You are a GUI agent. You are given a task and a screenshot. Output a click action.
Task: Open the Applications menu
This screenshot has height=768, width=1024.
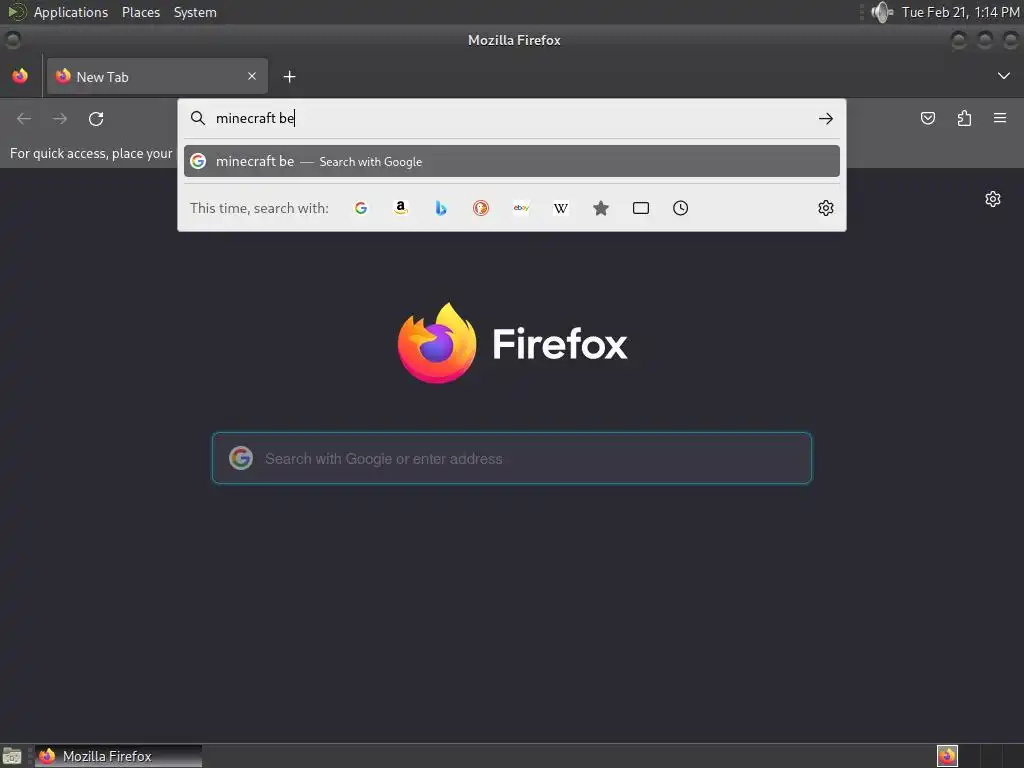point(71,12)
